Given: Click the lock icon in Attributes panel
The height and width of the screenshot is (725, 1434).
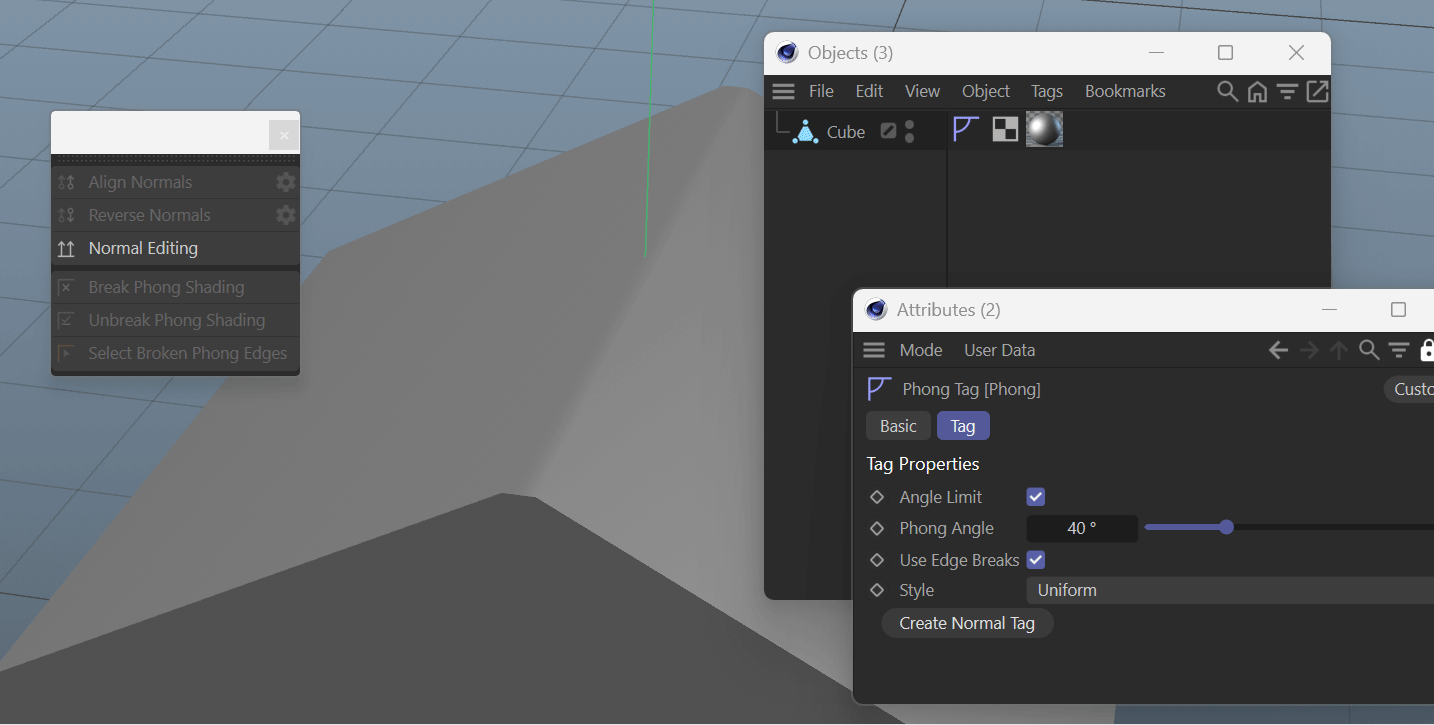Looking at the screenshot, I should coord(1426,350).
